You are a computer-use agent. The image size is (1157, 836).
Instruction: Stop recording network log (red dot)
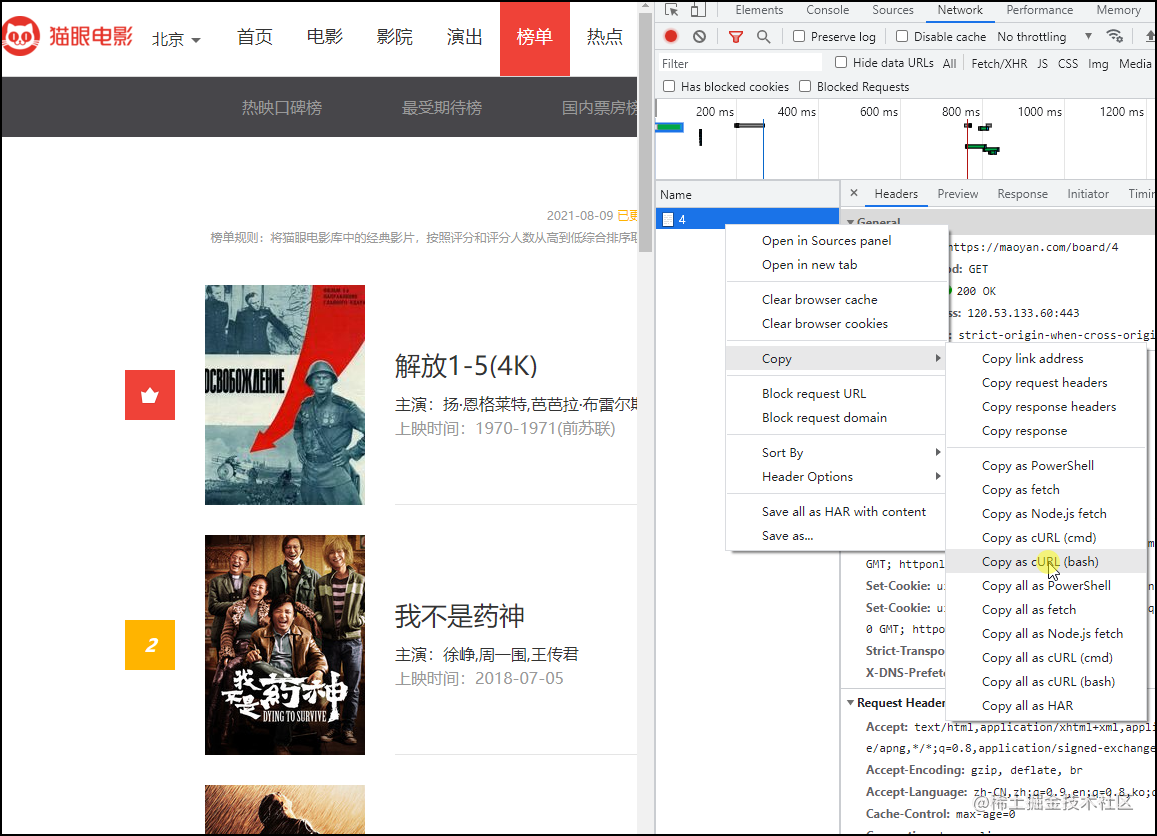tap(671, 36)
